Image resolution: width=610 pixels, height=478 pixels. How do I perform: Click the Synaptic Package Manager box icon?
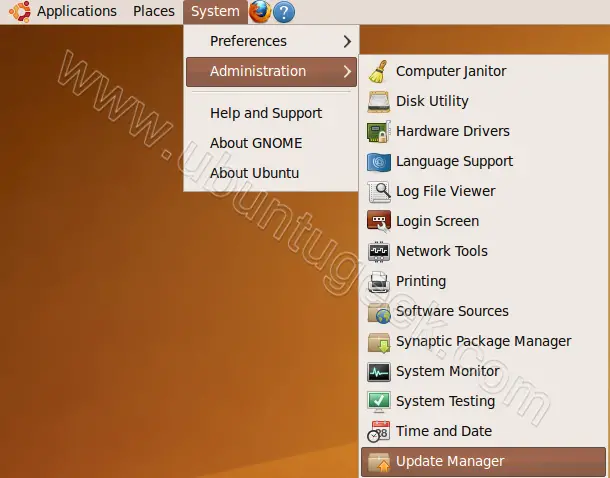pyautogui.click(x=379, y=343)
